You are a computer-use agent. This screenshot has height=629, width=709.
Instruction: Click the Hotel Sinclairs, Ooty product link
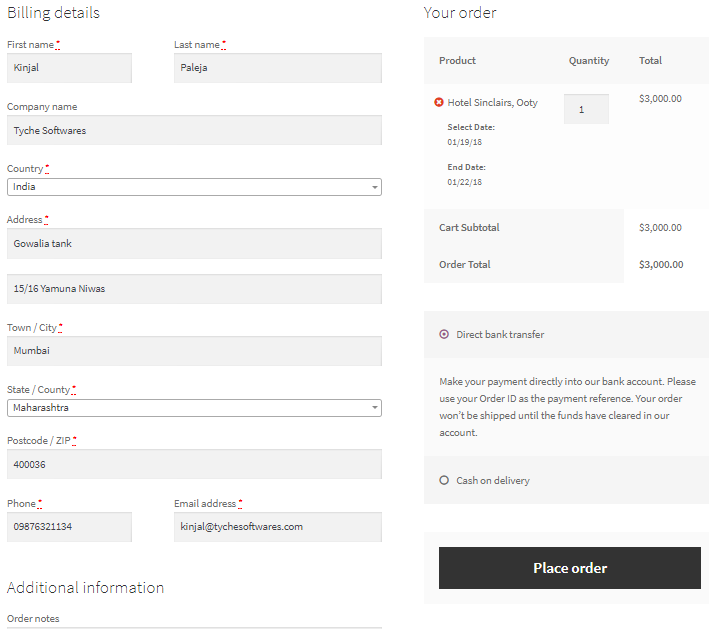(x=492, y=102)
